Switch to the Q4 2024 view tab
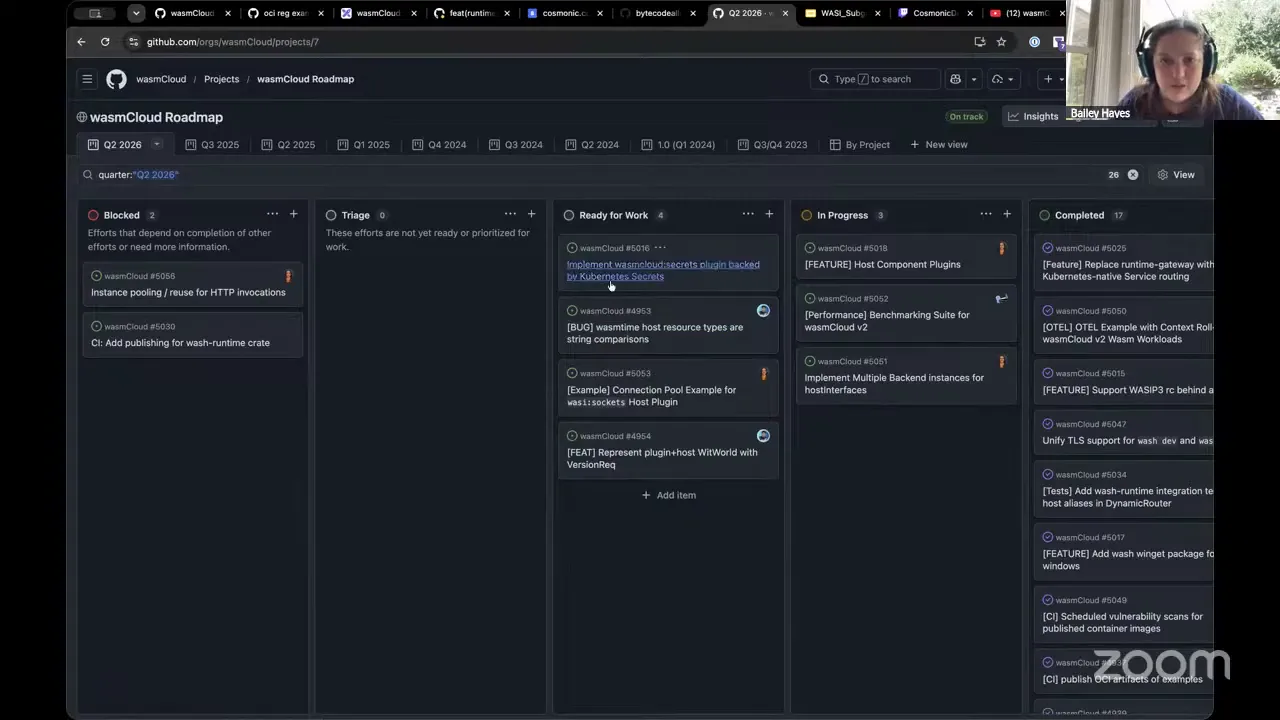Viewport: 1280px width, 720px height. pos(439,145)
